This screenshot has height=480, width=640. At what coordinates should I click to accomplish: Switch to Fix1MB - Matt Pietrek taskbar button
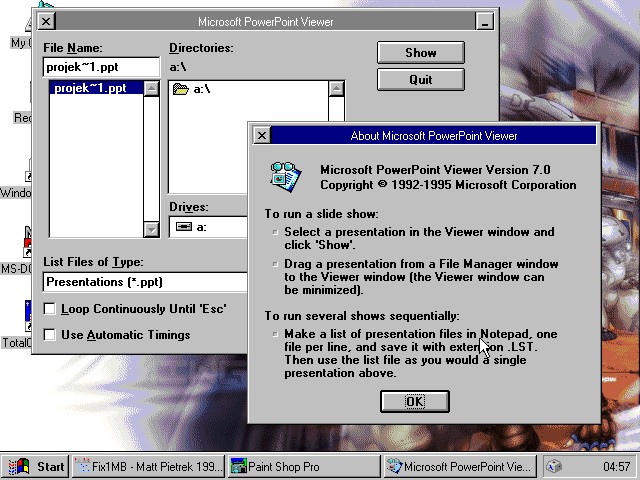coord(149,466)
